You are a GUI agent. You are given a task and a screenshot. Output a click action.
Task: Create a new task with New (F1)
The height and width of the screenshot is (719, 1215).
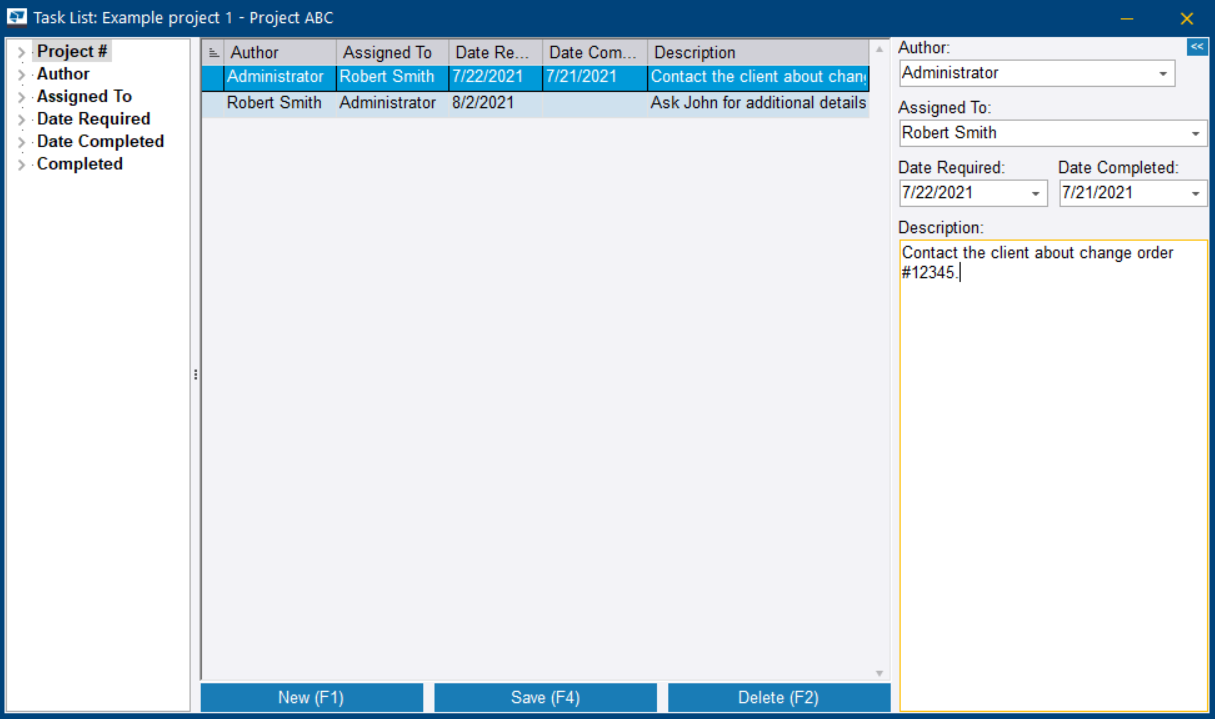click(x=310, y=697)
